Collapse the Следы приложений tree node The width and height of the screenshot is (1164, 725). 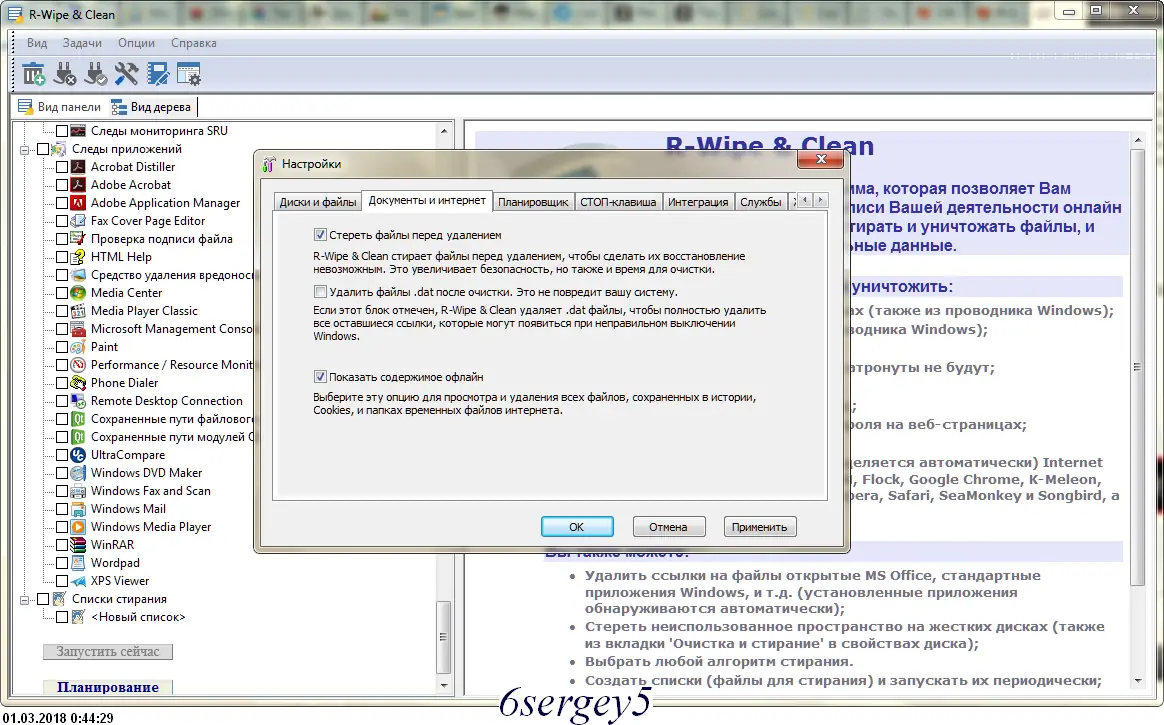pyautogui.click(x=24, y=149)
